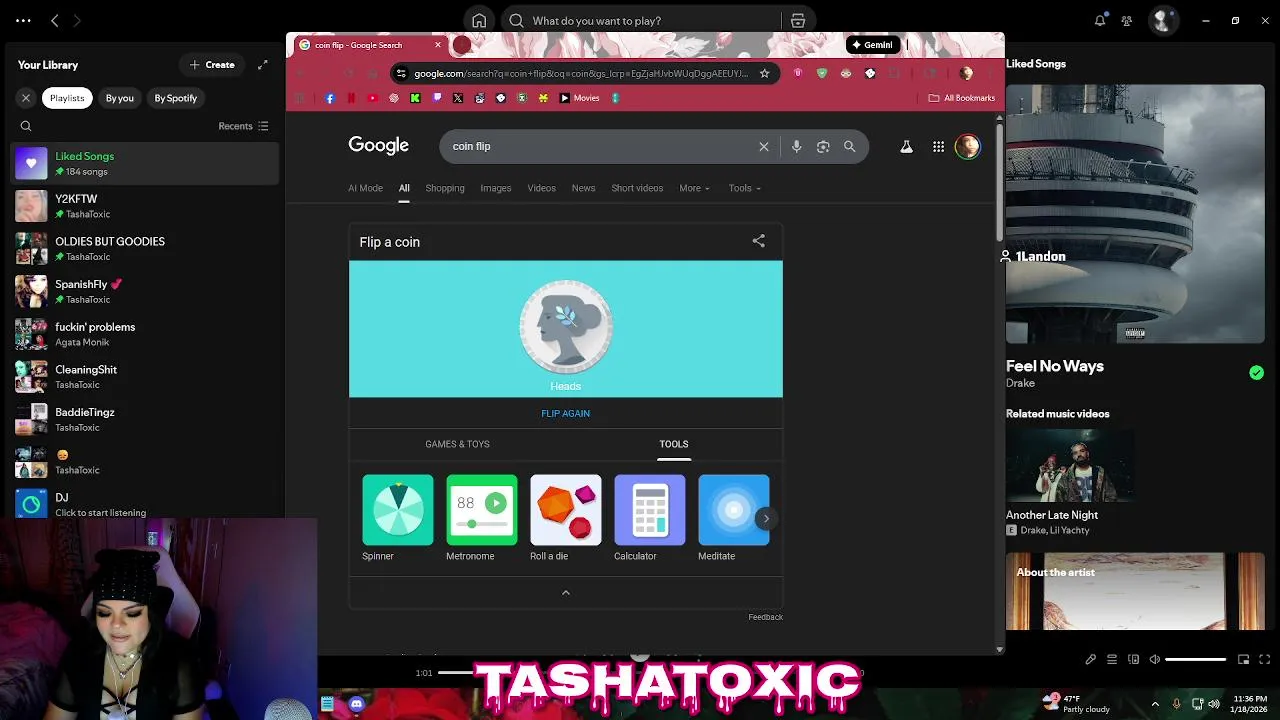This screenshot has width=1280, height=720.
Task: Open Liked Songs playlist in library
Action: 145,163
